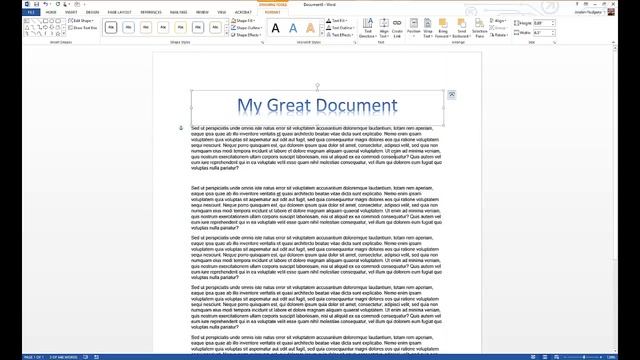Switch to the ACROBAT tab
Screen dimensions: 640x360
pyautogui.click(x=243, y=12)
